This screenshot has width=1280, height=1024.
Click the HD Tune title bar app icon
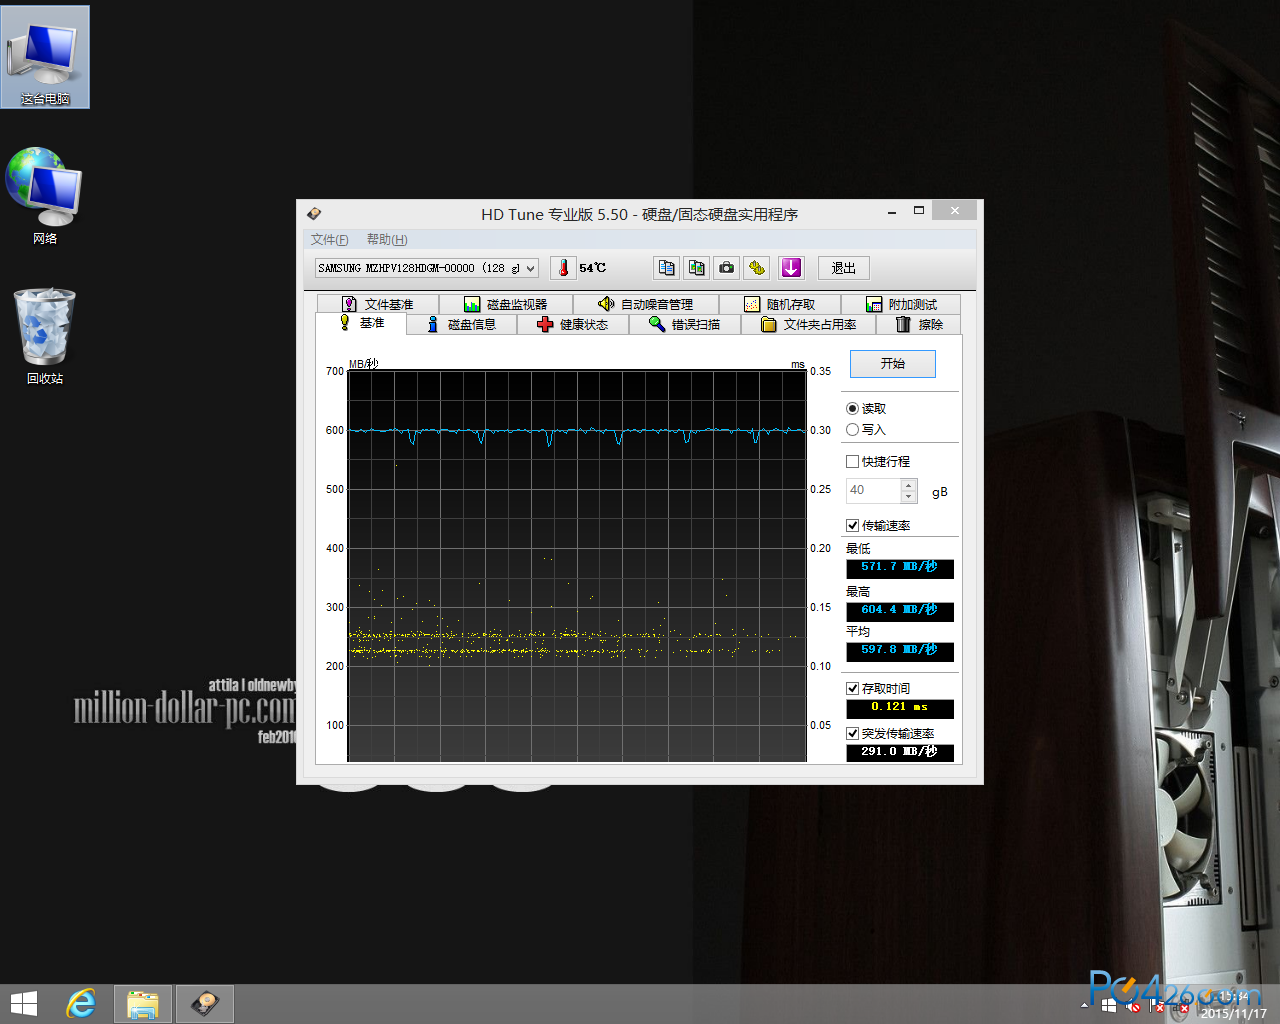click(x=314, y=214)
